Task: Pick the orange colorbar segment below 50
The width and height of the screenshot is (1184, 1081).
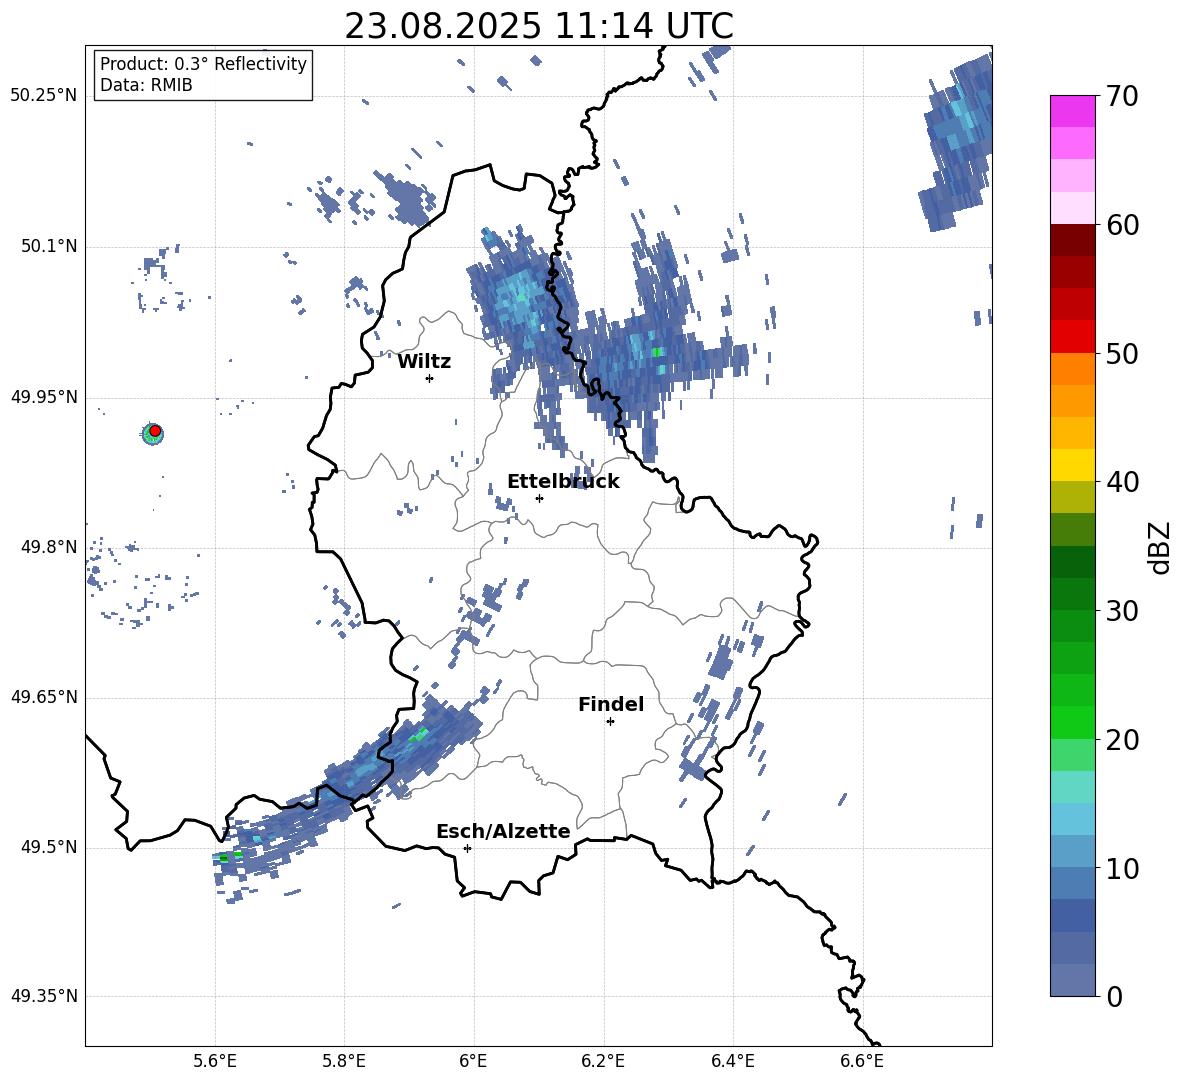Action: [1073, 369]
